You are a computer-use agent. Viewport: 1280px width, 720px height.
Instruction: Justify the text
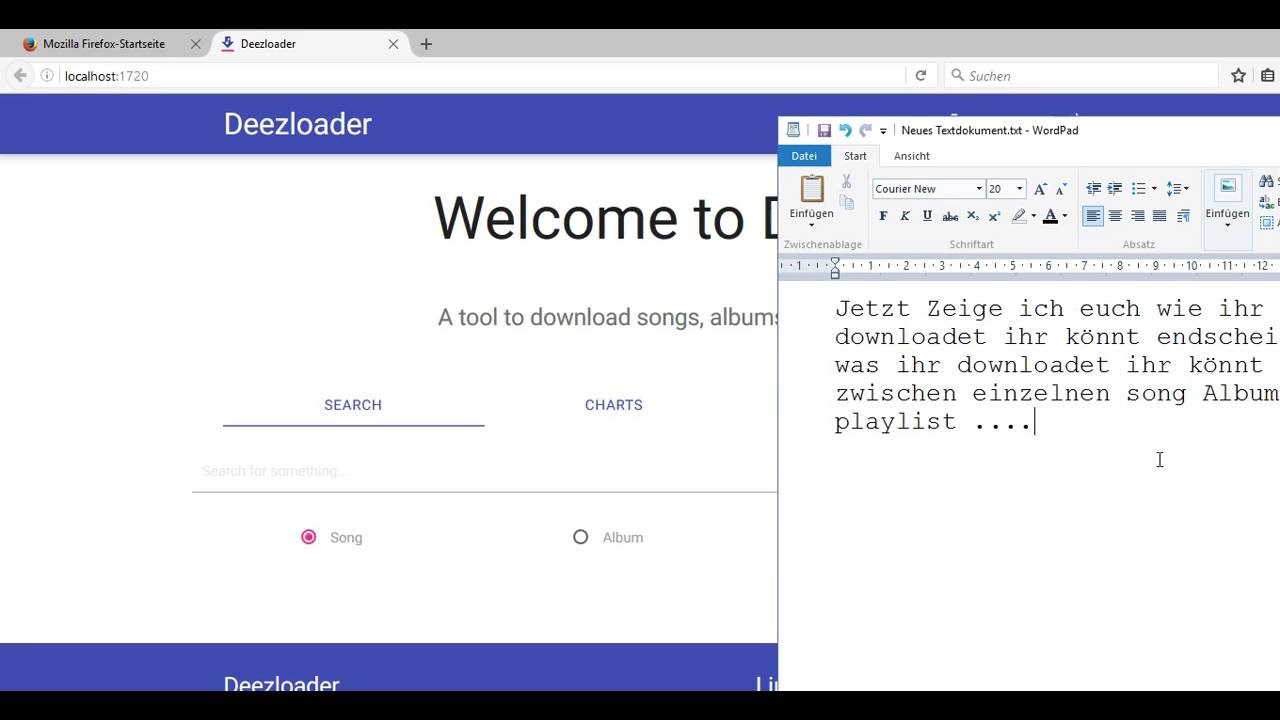(1159, 216)
